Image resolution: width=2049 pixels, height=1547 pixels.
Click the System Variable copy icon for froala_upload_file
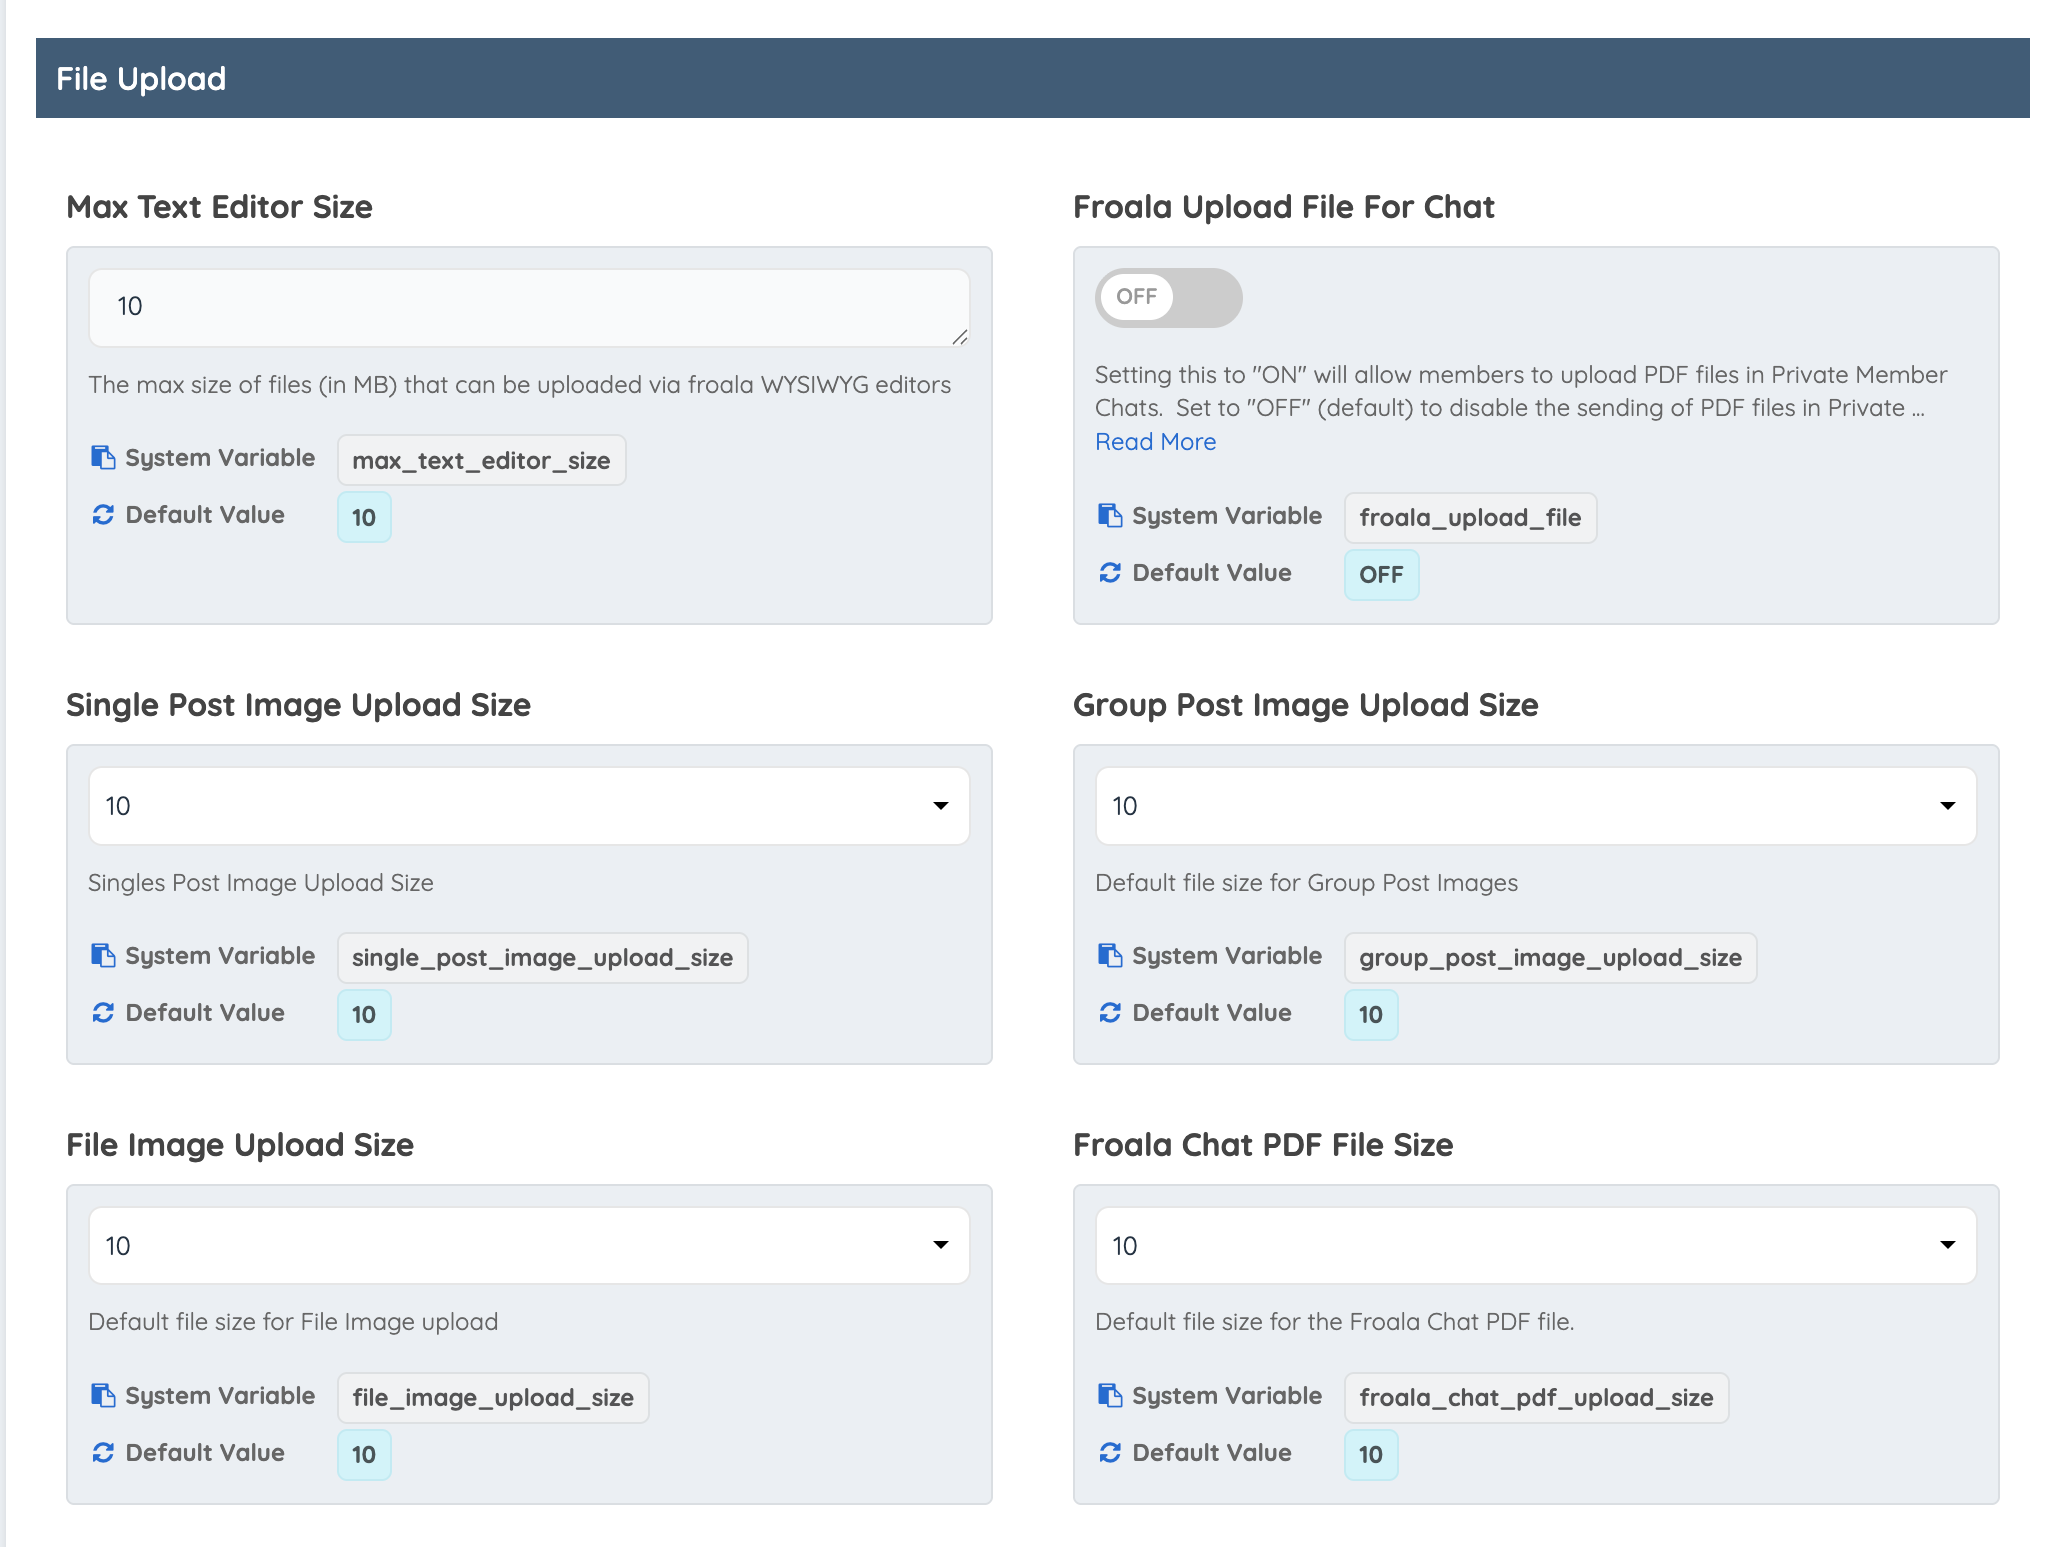[x=1110, y=516]
